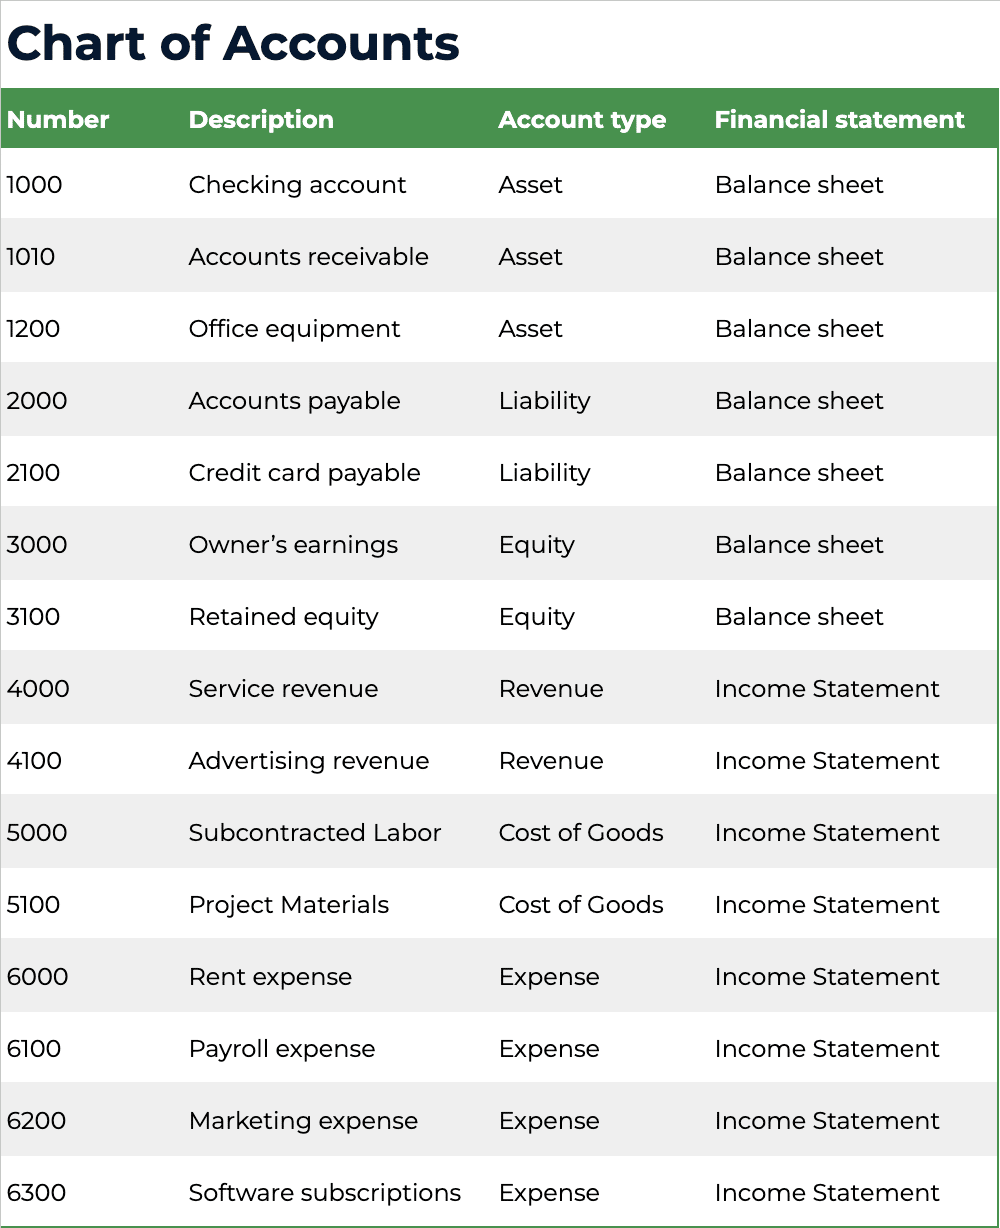Image resolution: width=1000 pixels, height=1228 pixels.
Task: Click the Office equipment entry
Action: (x=294, y=329)
